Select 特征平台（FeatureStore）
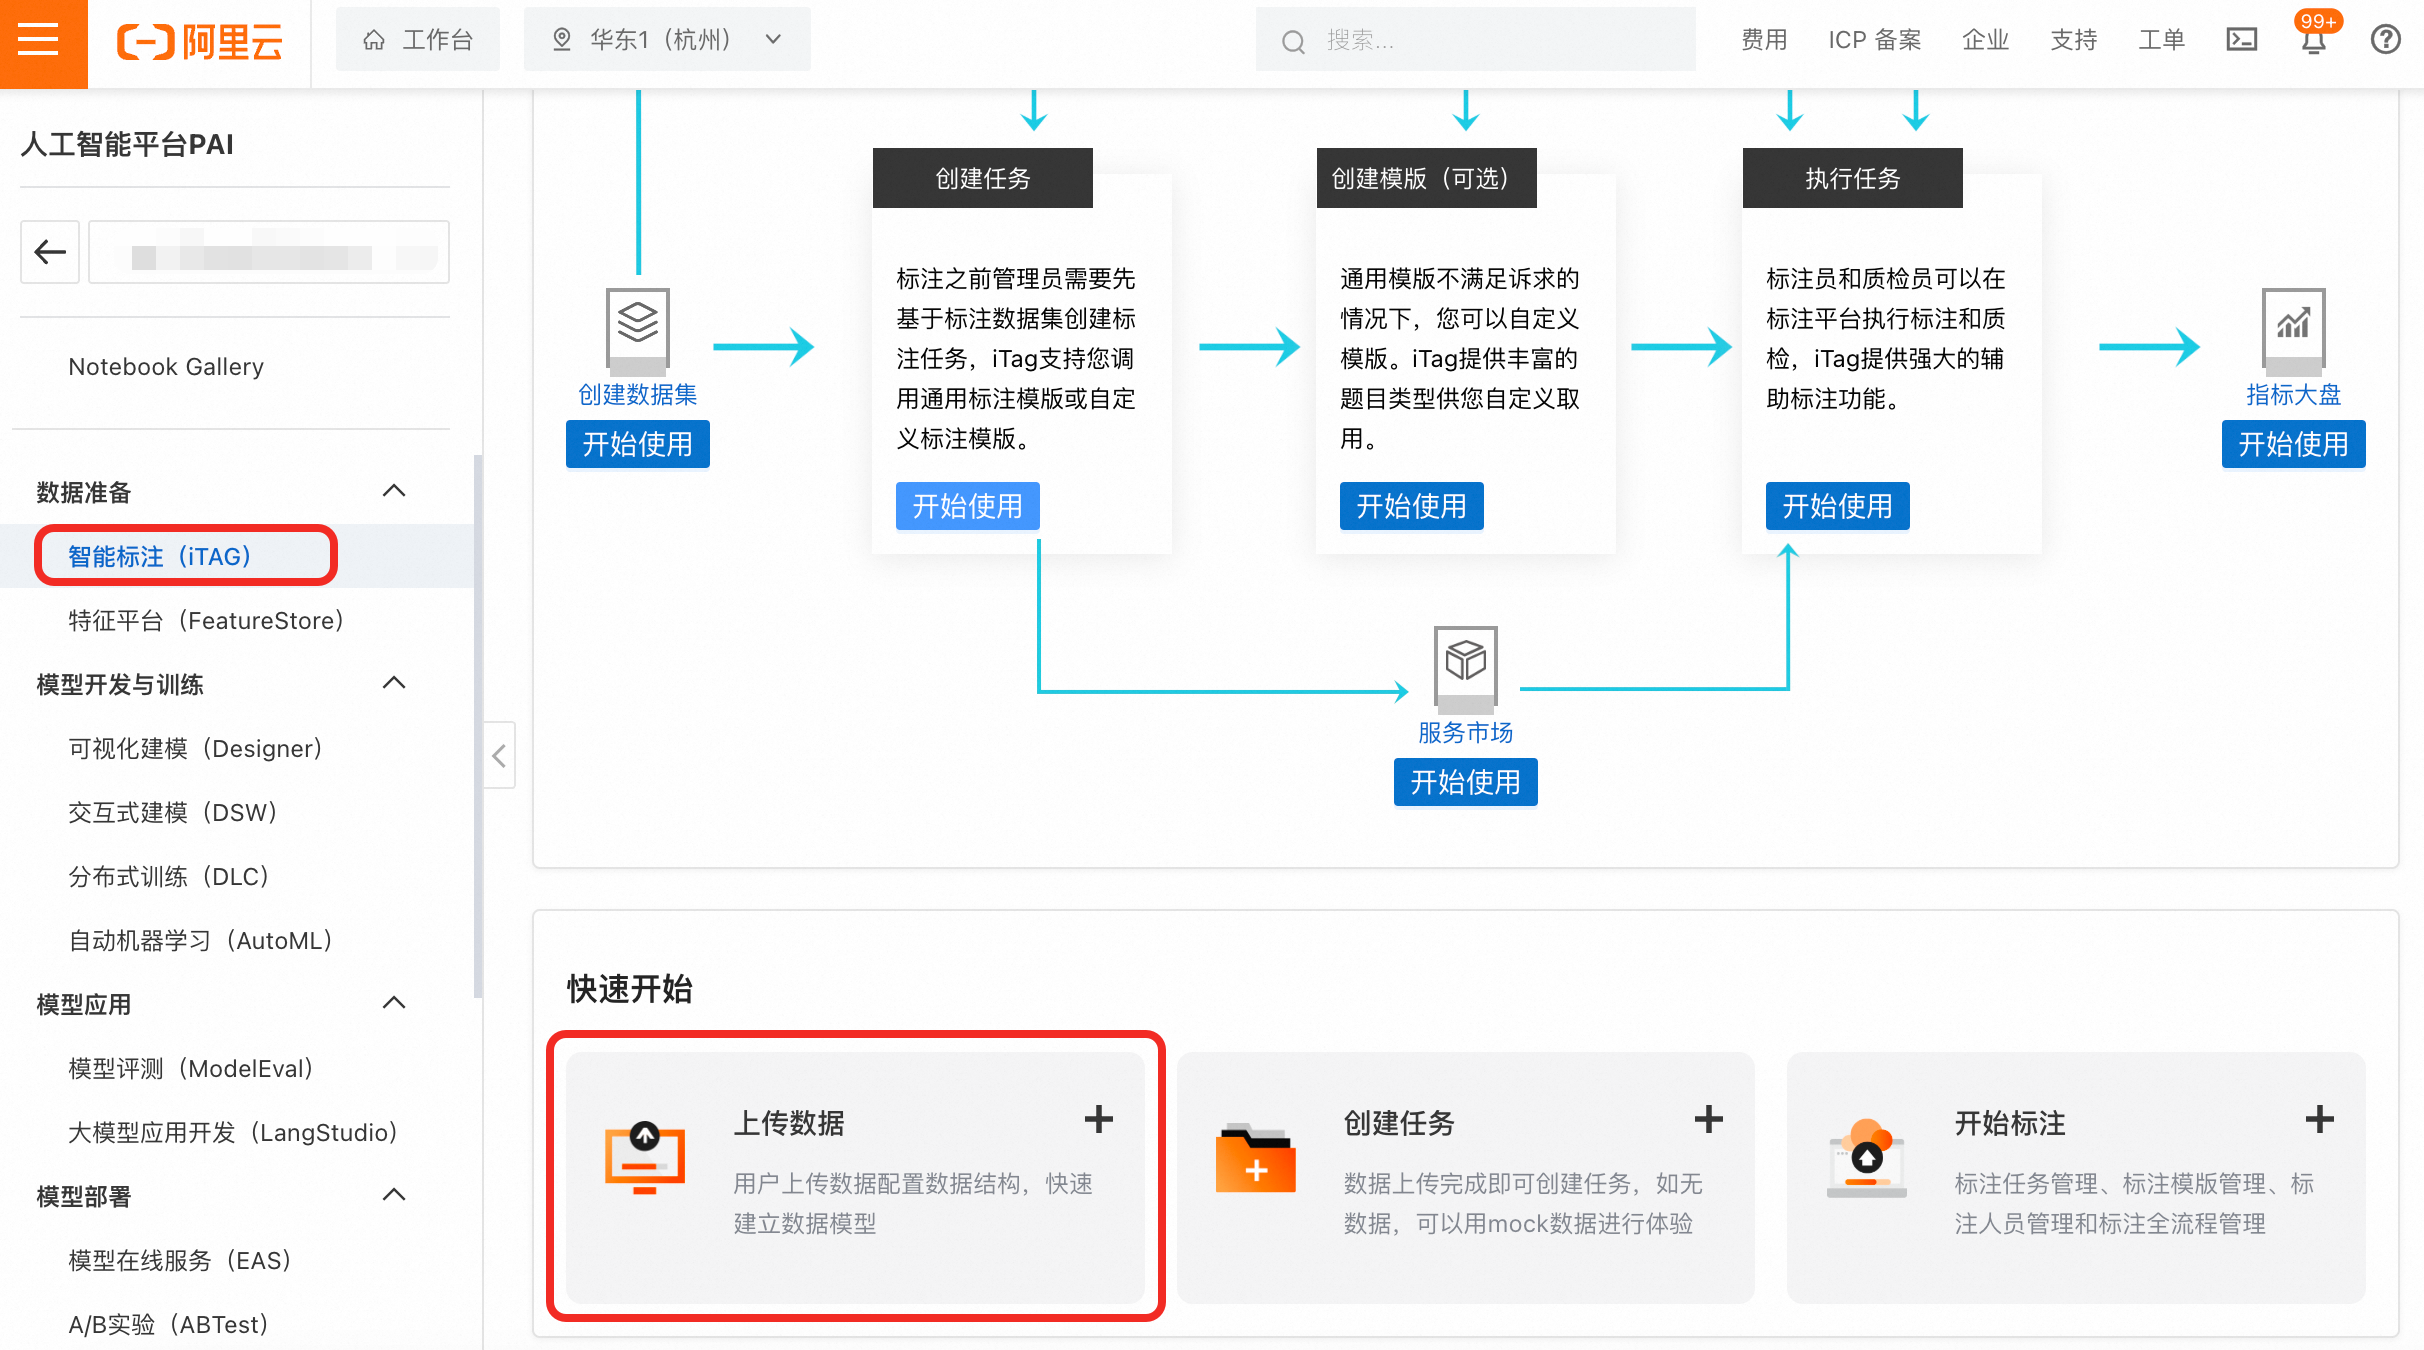 pos(206,621)
